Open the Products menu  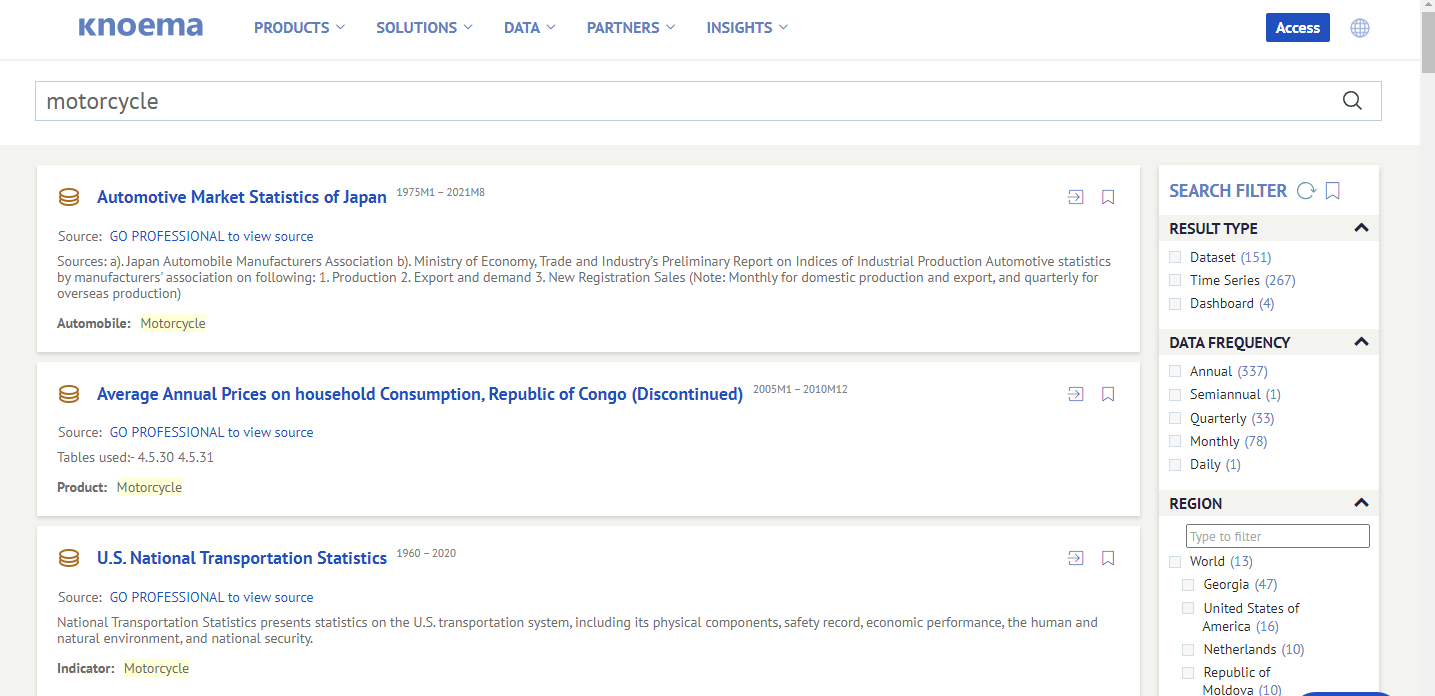pyautogui.click(x=299, y=28)
